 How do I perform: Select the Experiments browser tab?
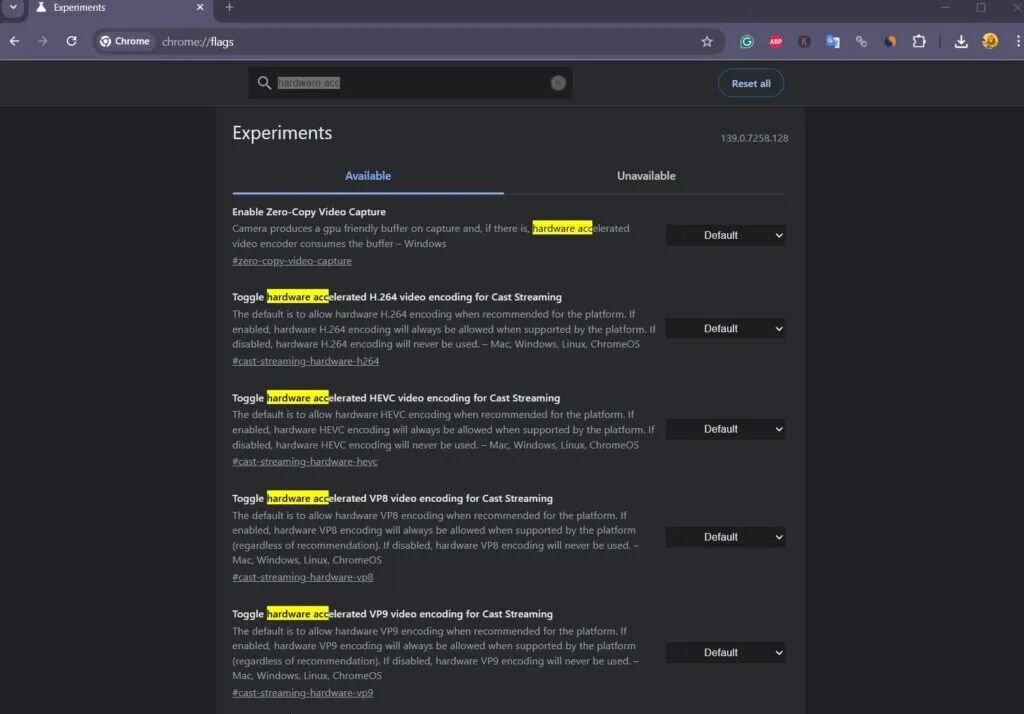click(120, 8)
